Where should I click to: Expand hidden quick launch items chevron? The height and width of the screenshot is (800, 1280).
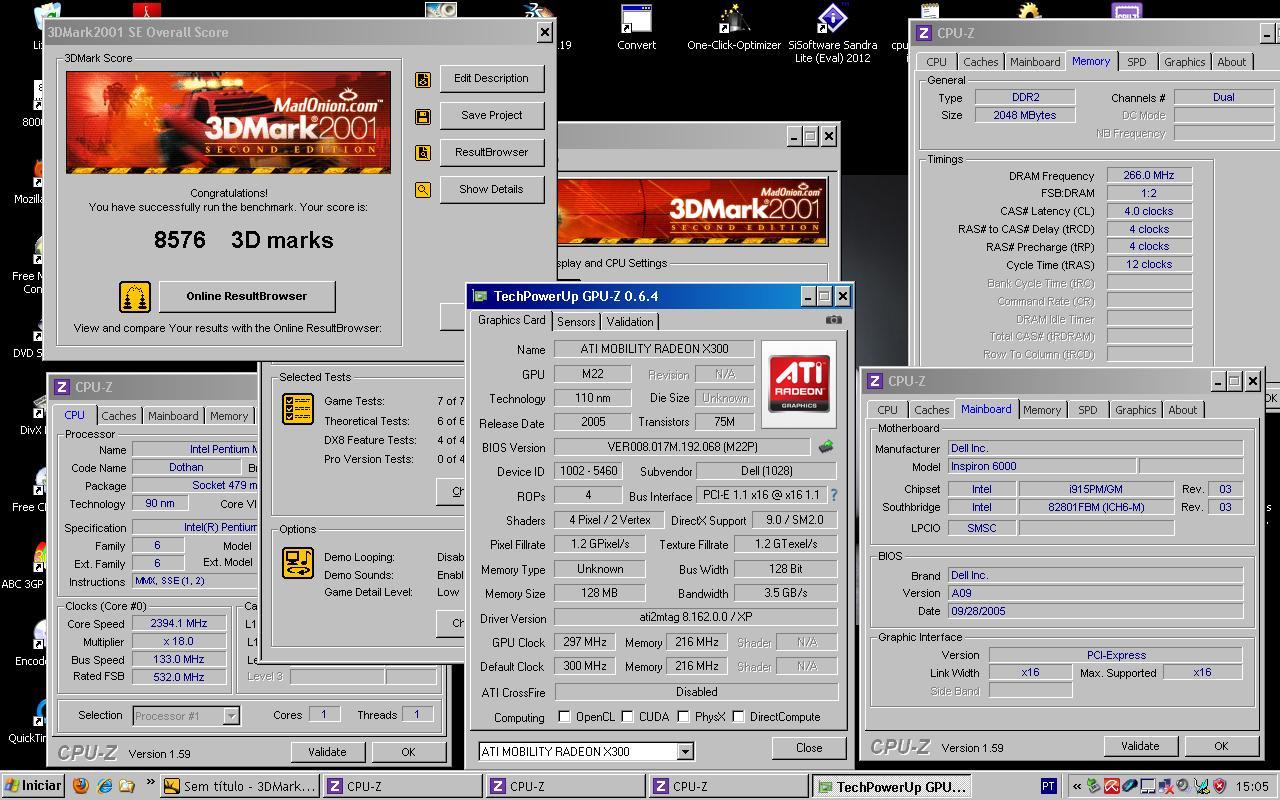click(151, 782)
